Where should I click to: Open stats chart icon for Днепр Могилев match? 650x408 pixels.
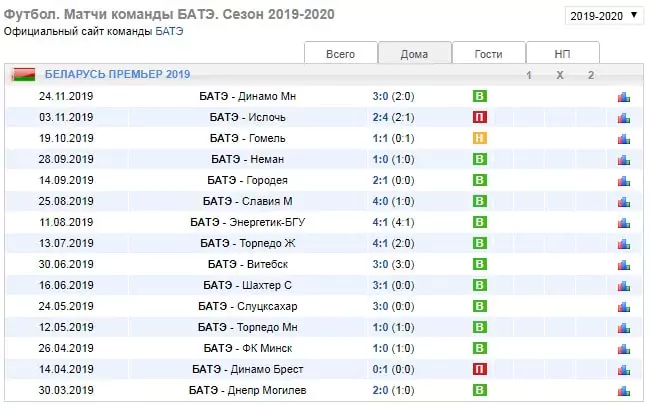(x=623, y=391)
